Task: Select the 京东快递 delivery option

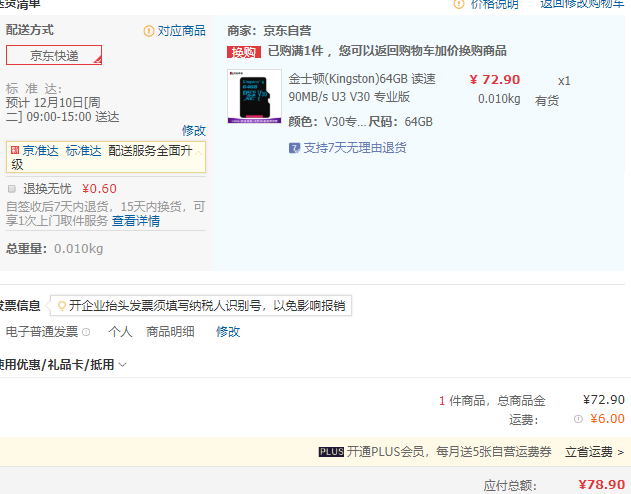Action: [x=54, y=55]
